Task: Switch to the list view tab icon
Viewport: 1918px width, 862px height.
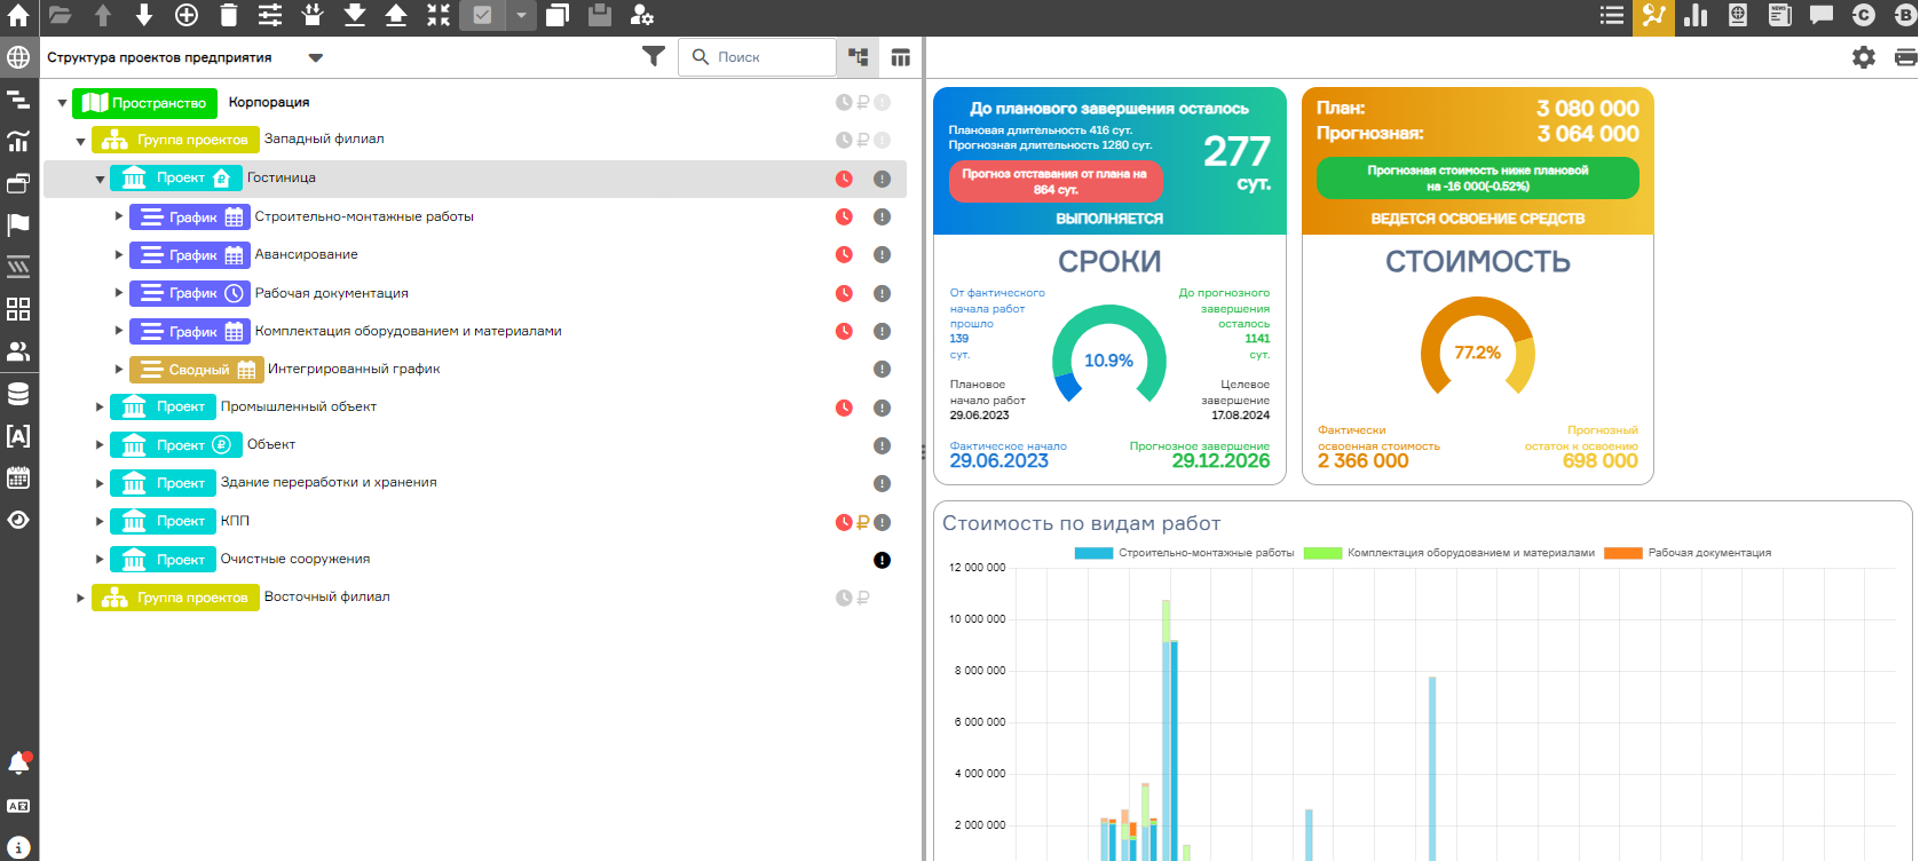Action: pos(1611,15)
